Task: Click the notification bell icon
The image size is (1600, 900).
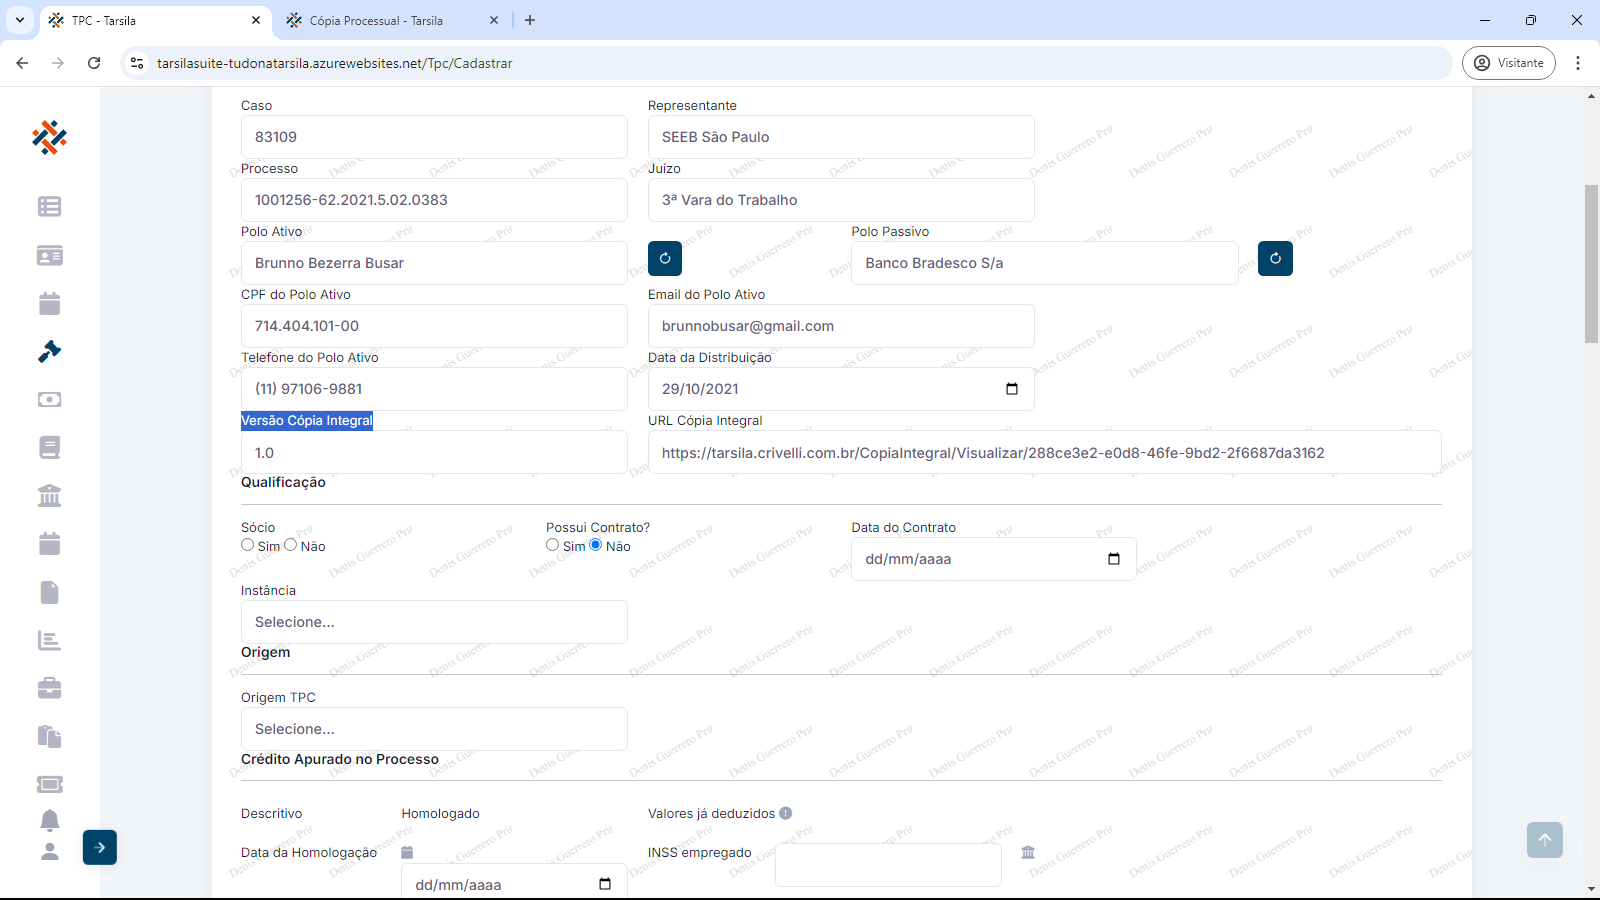Action: 49,820
